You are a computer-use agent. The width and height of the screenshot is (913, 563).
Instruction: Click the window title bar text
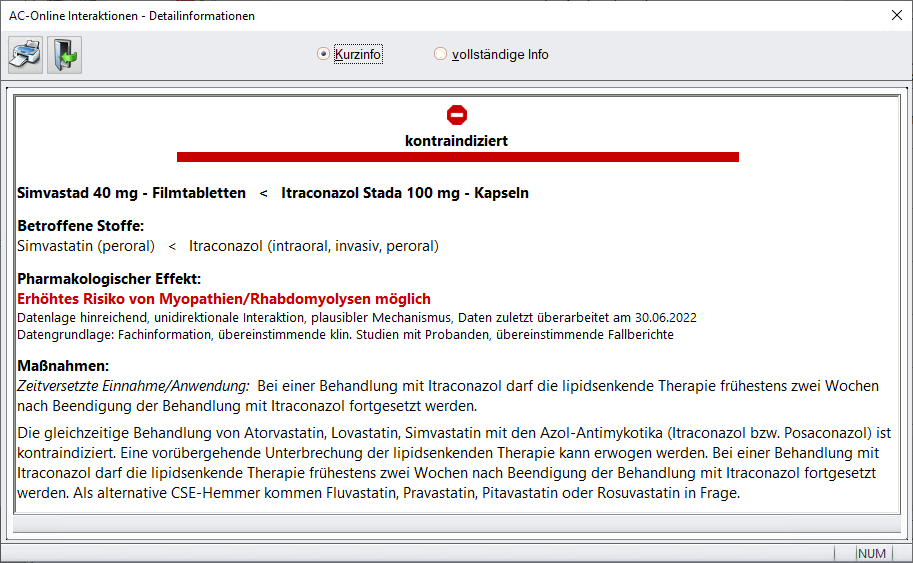click(x=131, y=16)
